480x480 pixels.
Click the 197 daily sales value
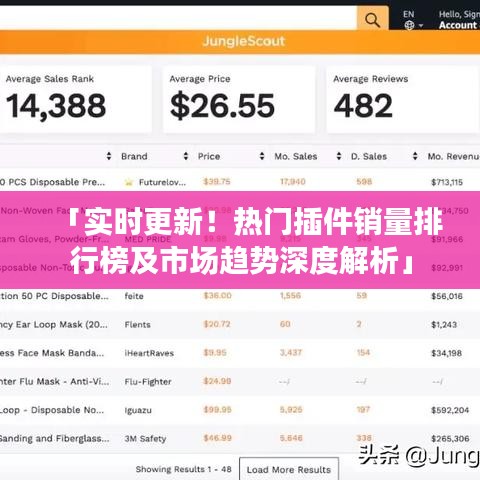click(363, 410)
